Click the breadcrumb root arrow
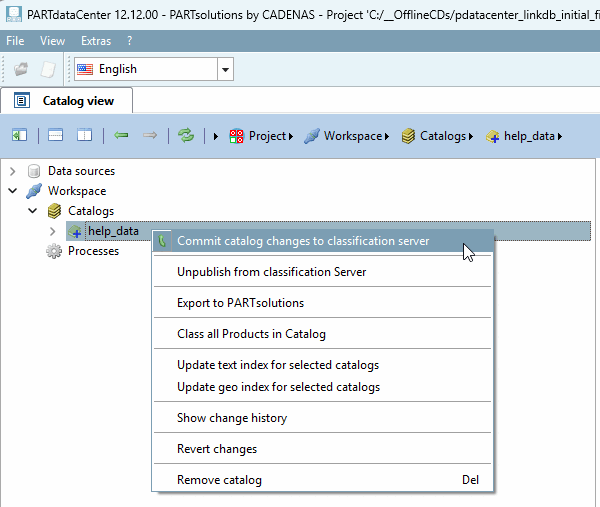Image resolution: width=600 pixels, height=507 pixels. (215, 136)
